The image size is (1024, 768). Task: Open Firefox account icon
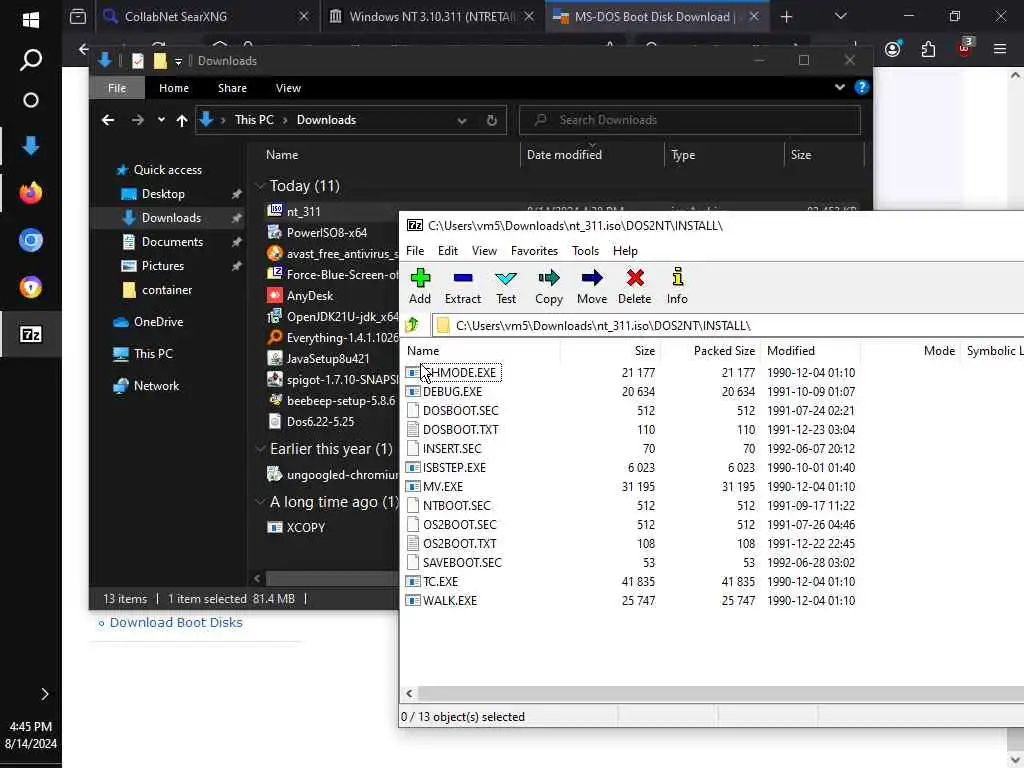(x=893, y=50)
